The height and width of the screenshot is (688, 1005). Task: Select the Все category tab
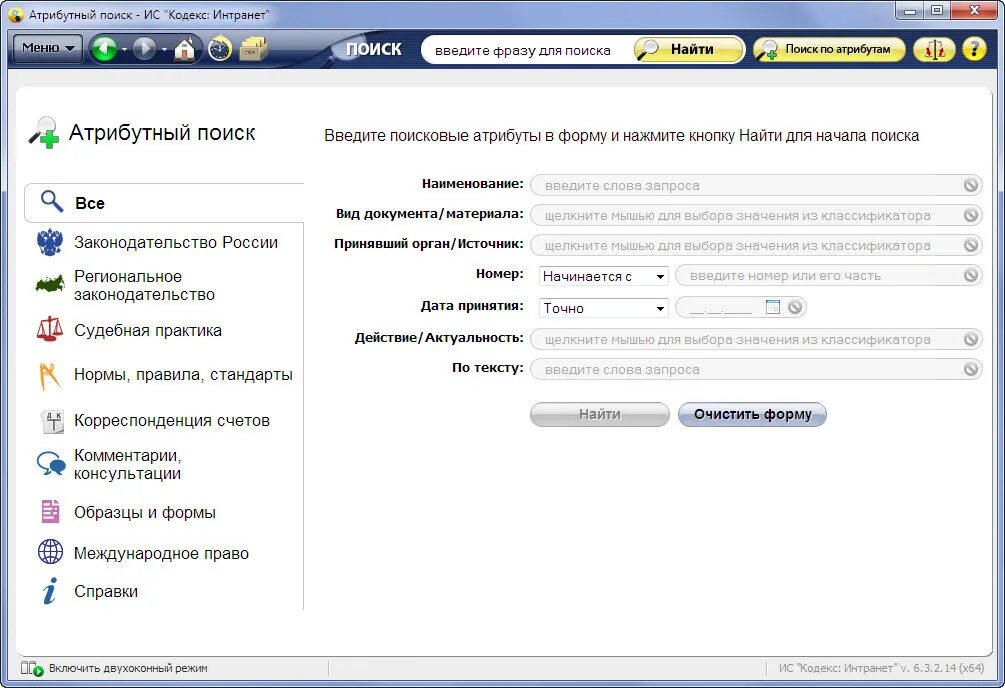coord(164,203)
